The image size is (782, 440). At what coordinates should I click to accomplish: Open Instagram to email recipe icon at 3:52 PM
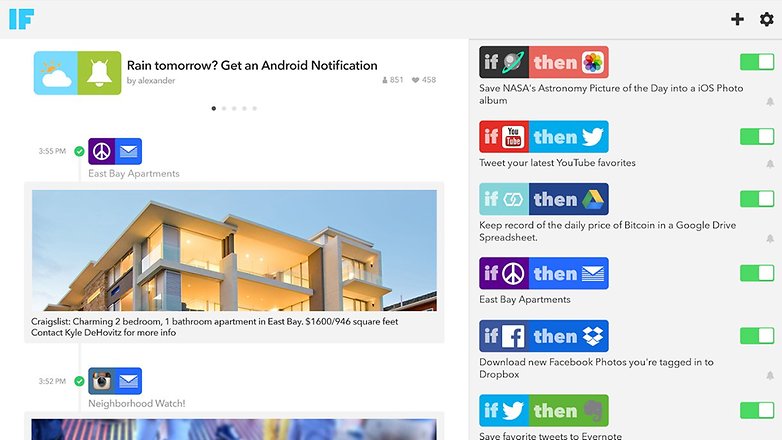pyautogui.click(x=115, y=381)
